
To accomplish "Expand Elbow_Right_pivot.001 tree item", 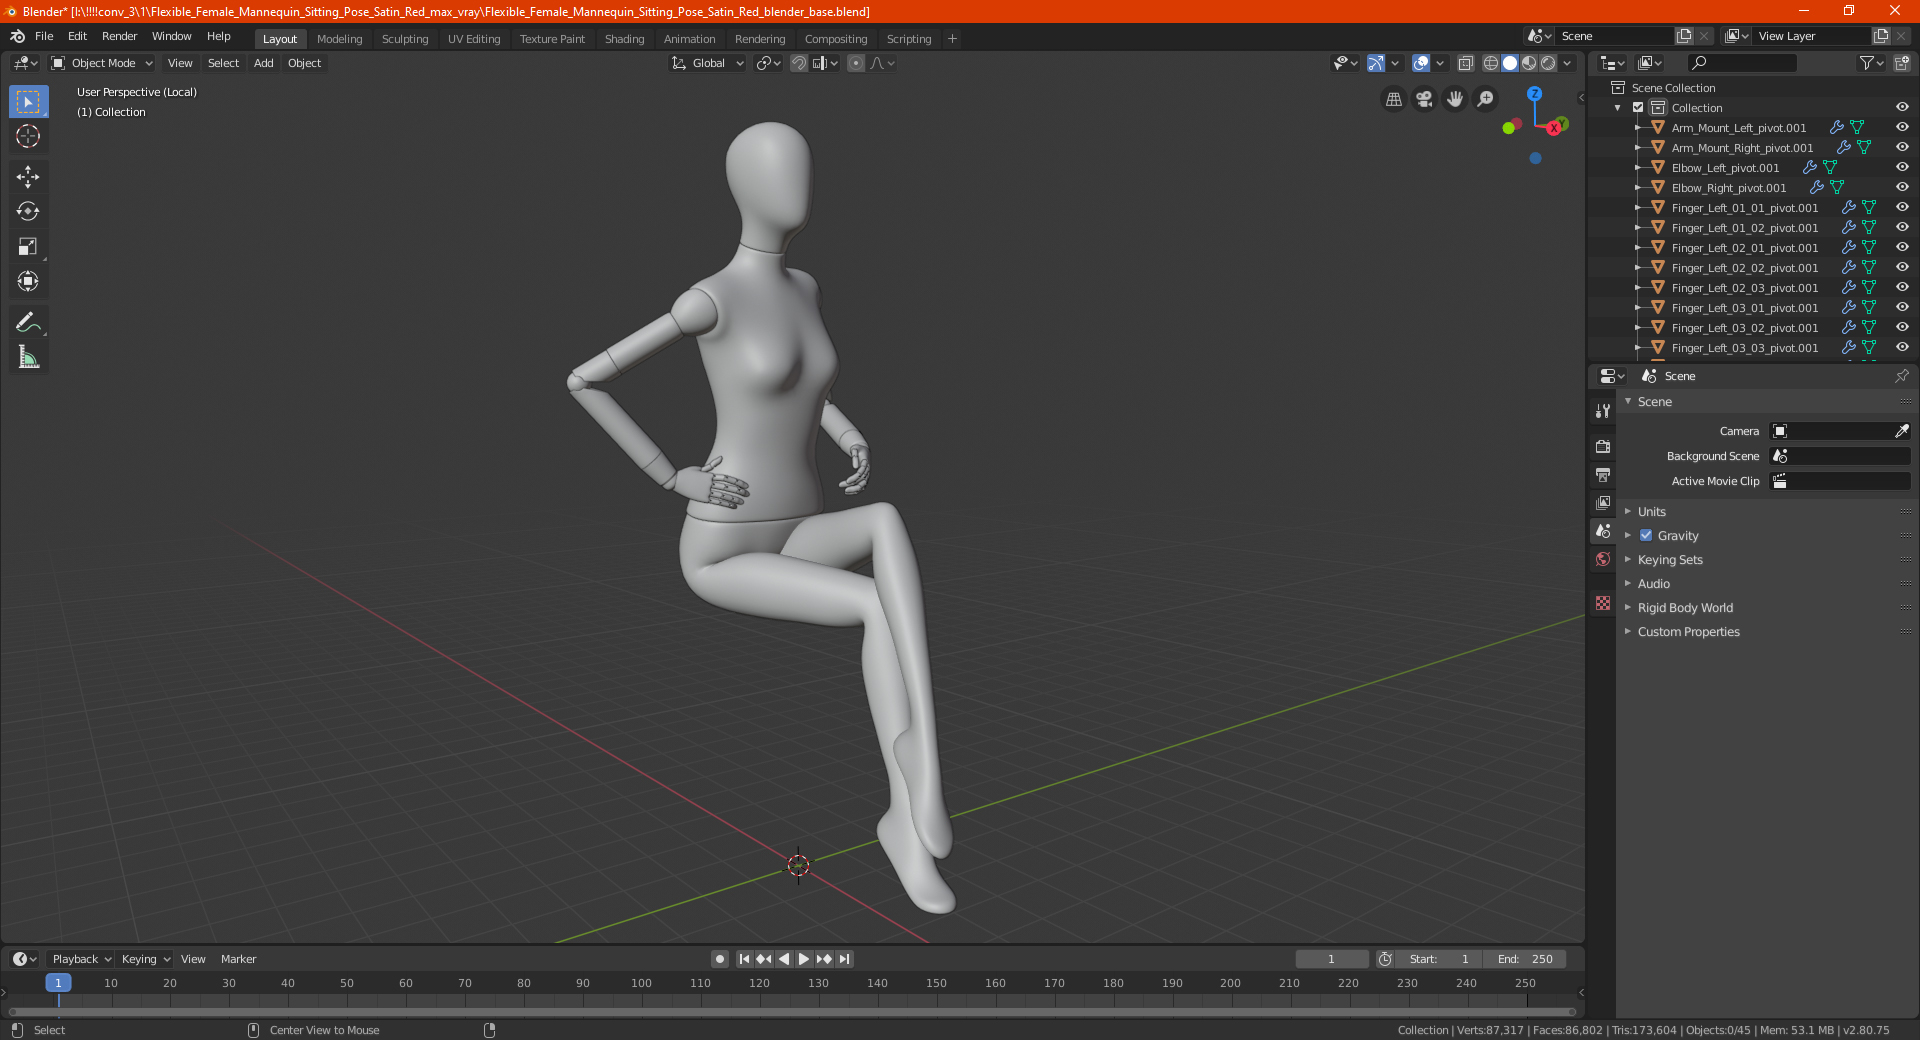I will [1637, 188].
